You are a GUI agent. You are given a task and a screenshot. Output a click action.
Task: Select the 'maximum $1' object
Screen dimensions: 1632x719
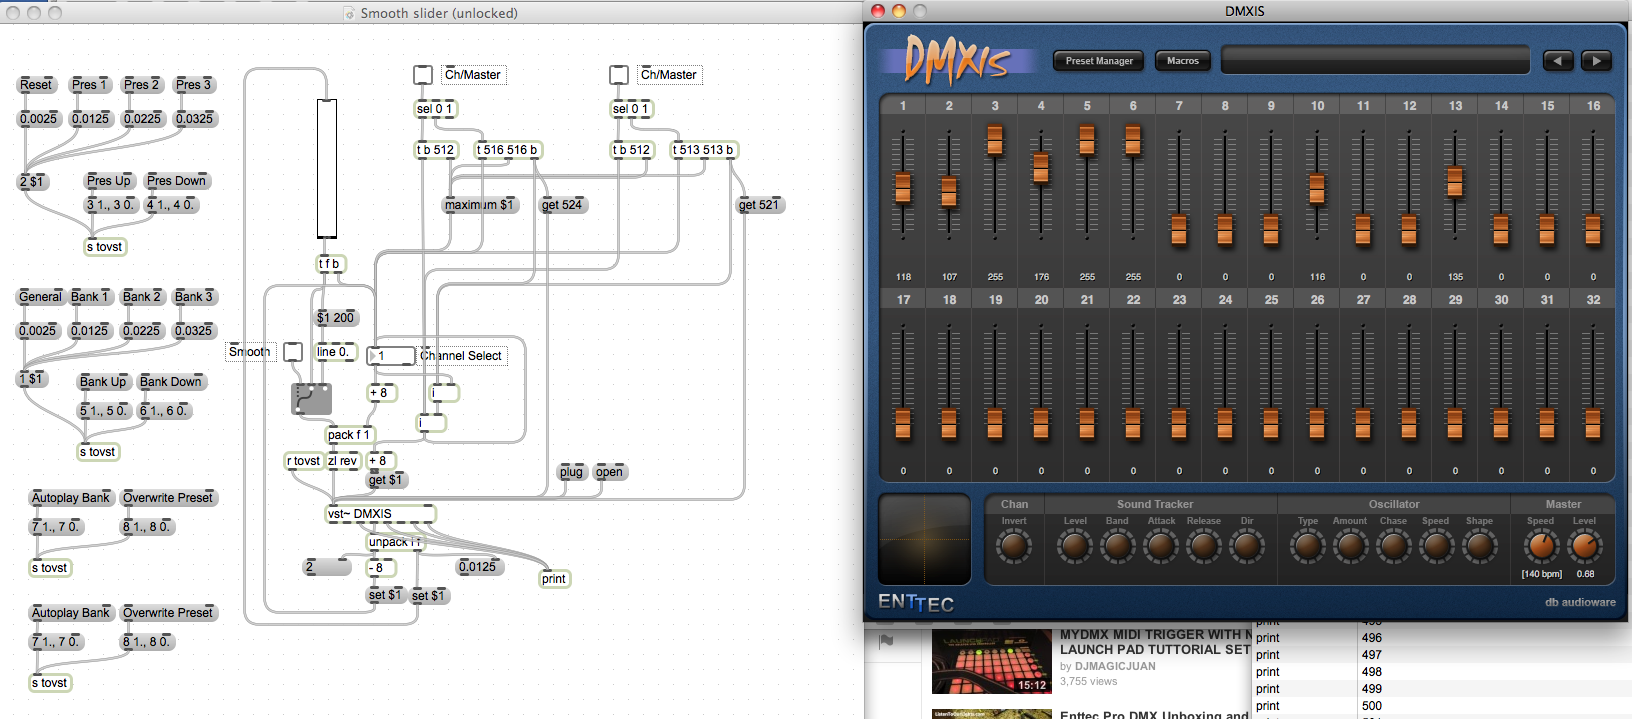[x=480, y=205]
